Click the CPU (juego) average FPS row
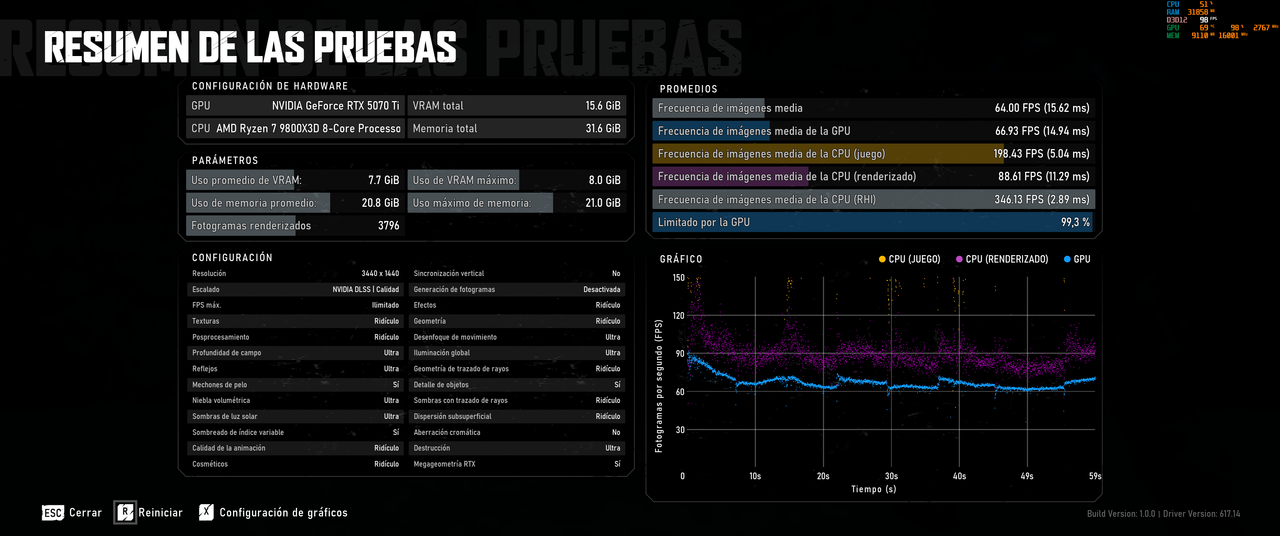1280x536 pixels. 873,154
